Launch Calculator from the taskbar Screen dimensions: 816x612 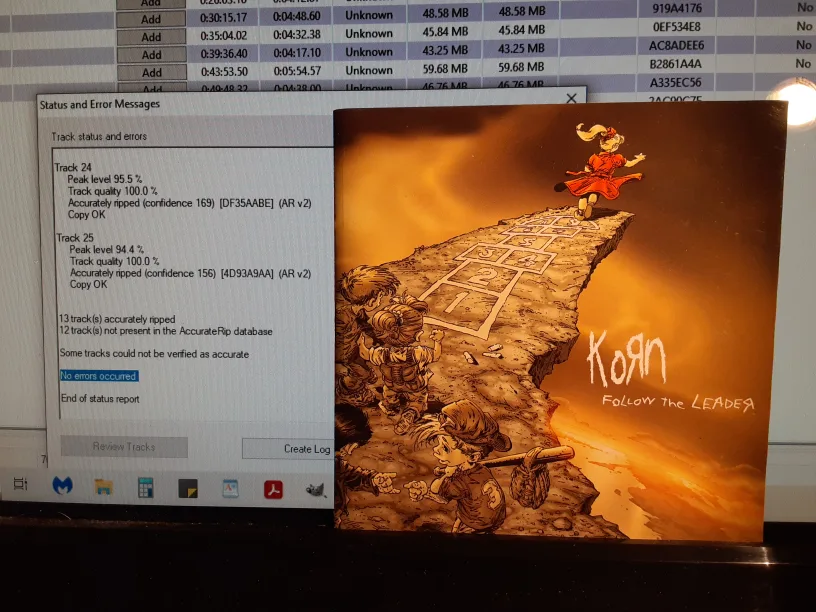pos(144,490)
